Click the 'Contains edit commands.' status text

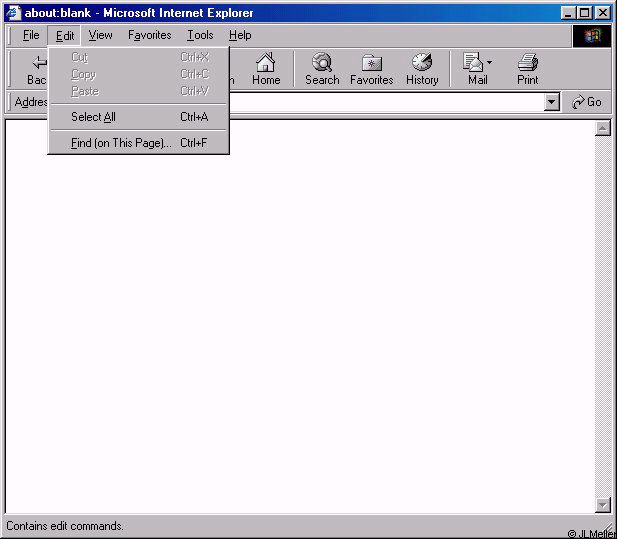[65, 526]
